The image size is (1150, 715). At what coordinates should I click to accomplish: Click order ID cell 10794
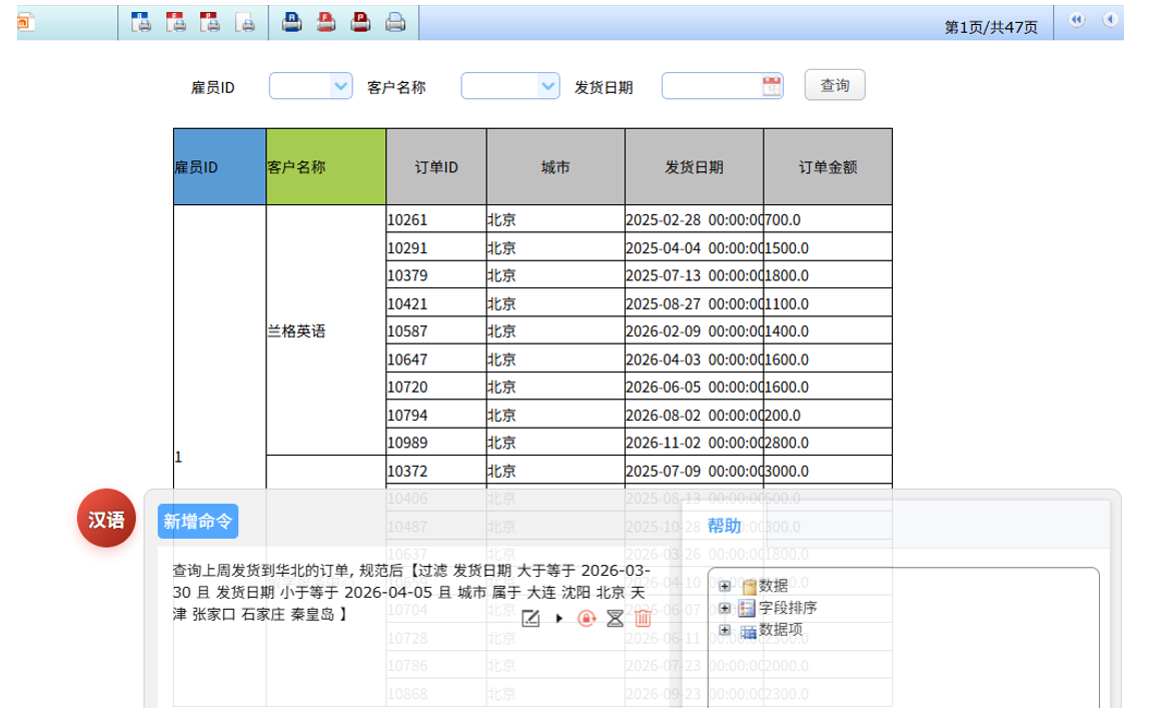(436, 415)
